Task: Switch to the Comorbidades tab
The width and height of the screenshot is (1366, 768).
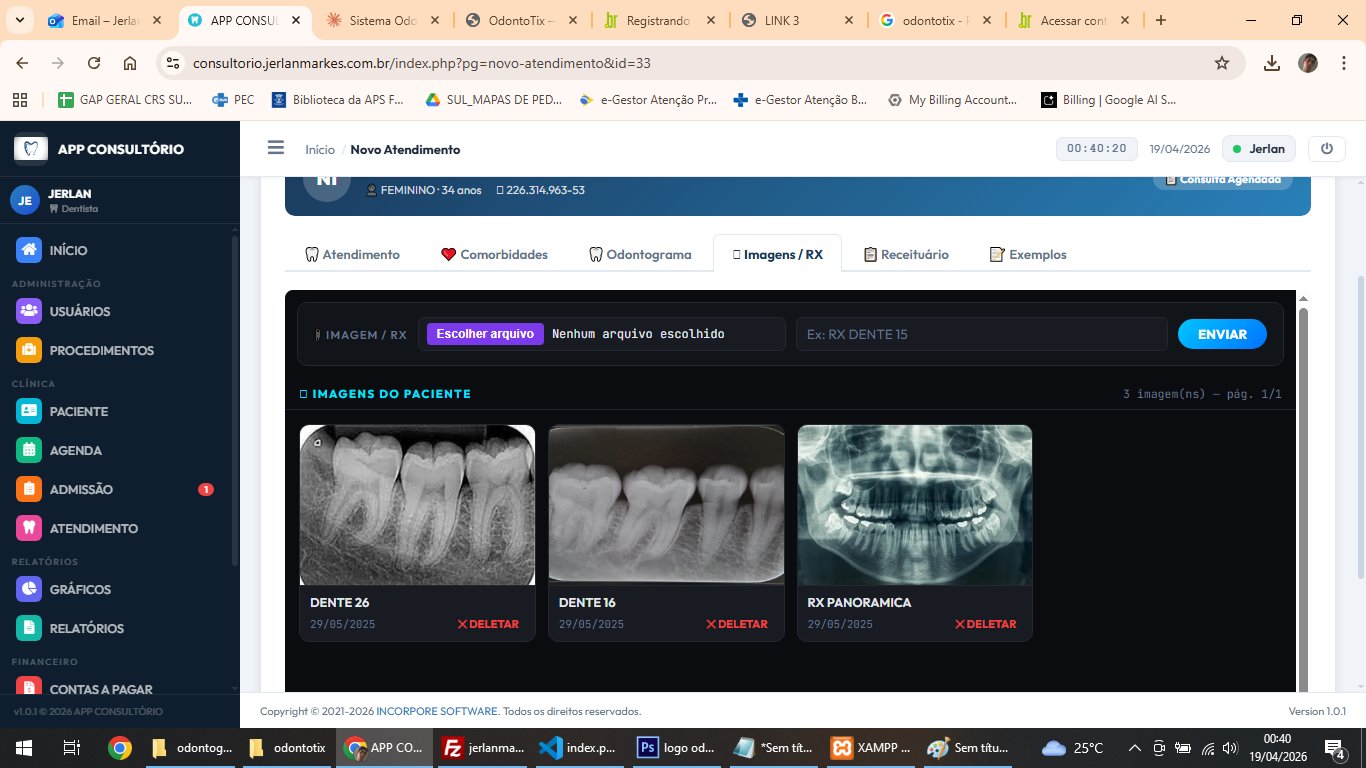Action: pyautogui.click(x=494, y=254)
